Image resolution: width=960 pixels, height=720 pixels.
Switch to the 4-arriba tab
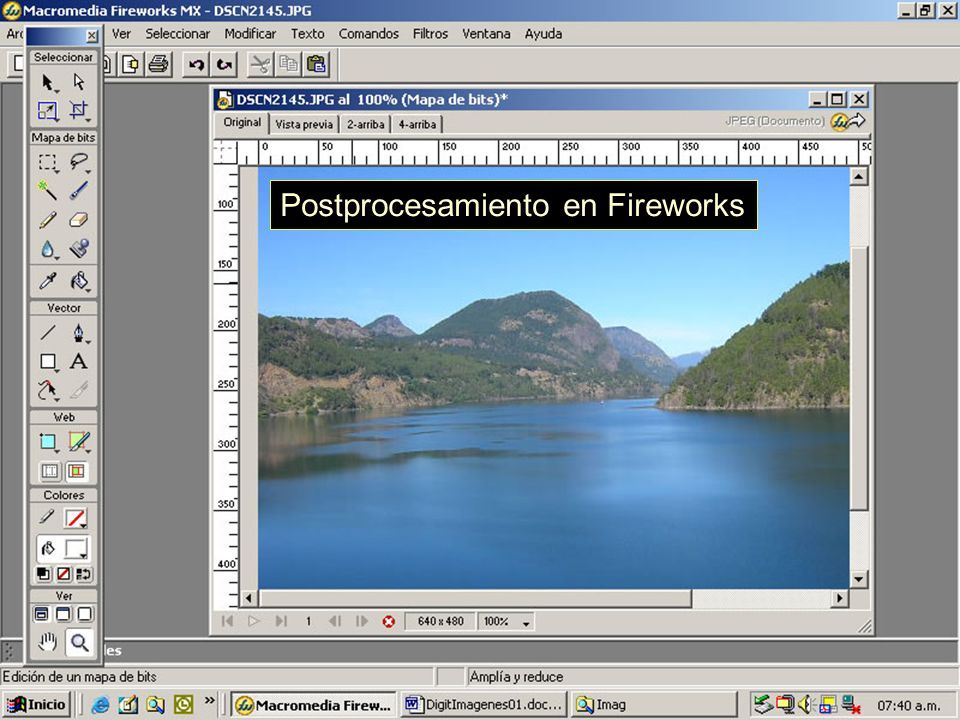pos(417,124)
